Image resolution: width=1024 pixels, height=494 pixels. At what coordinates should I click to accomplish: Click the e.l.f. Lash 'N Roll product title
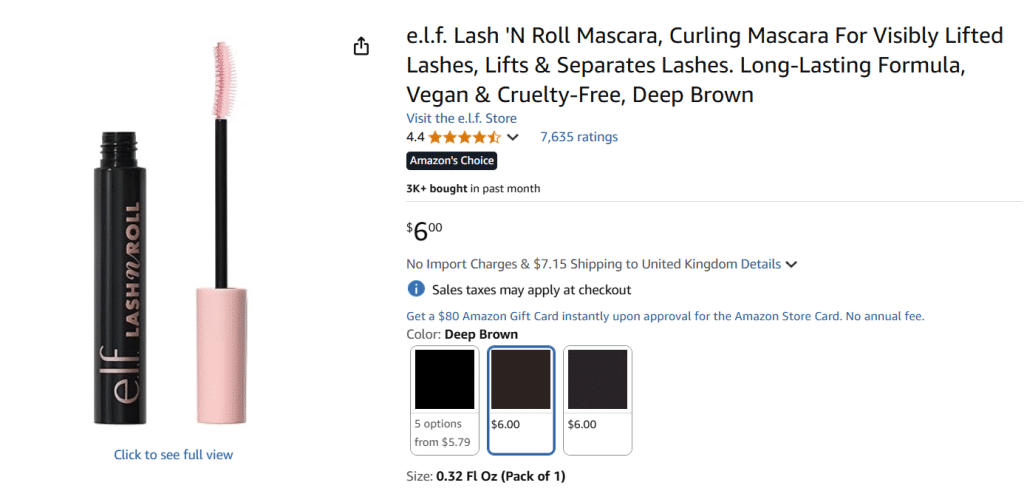(x=704, y=65)
